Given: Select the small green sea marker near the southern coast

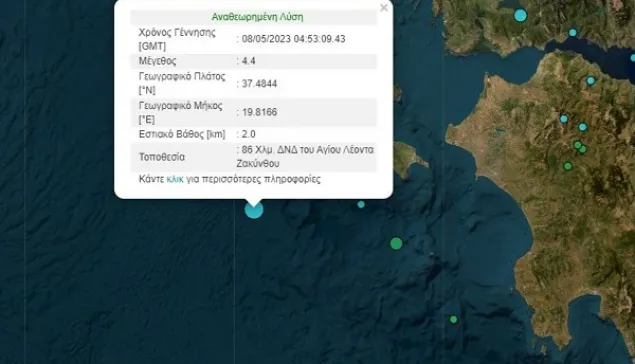Looking at the screenshot, I should (x=454, y=319).
